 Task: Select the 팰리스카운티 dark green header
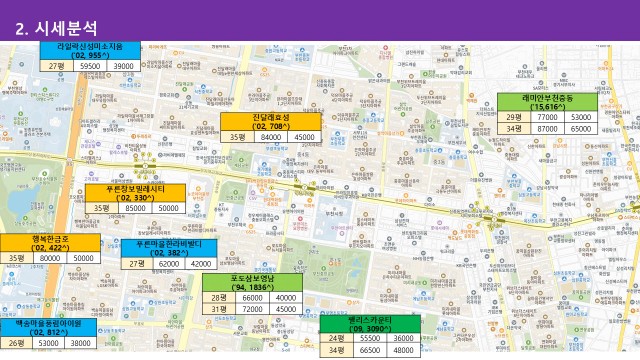(370, 324)
